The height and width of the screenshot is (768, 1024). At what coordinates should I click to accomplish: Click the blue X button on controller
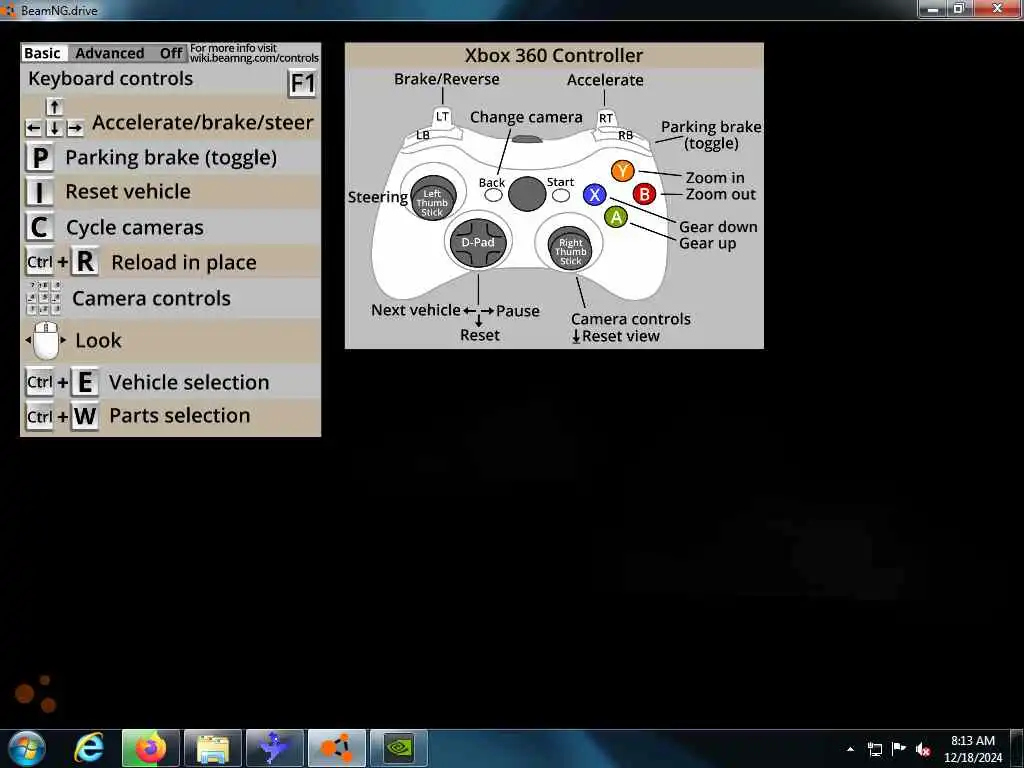[x=594, y=194]
